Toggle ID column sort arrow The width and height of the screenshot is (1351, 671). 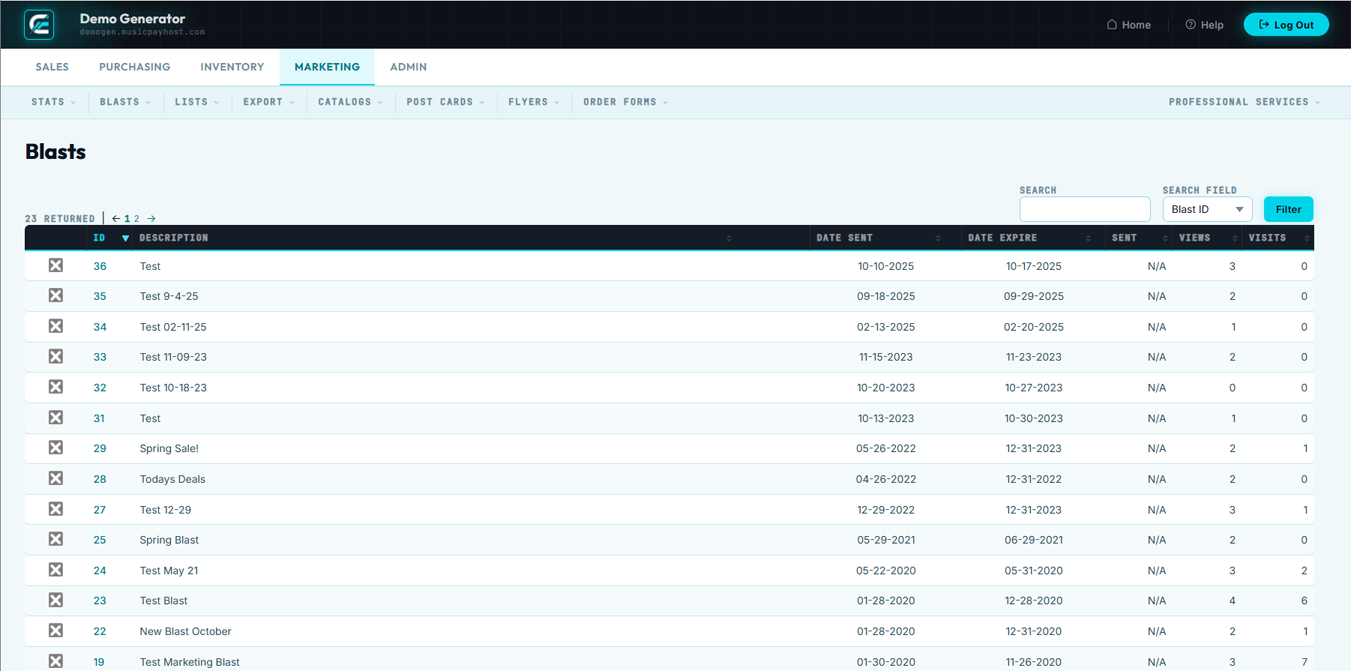point(125,238)
